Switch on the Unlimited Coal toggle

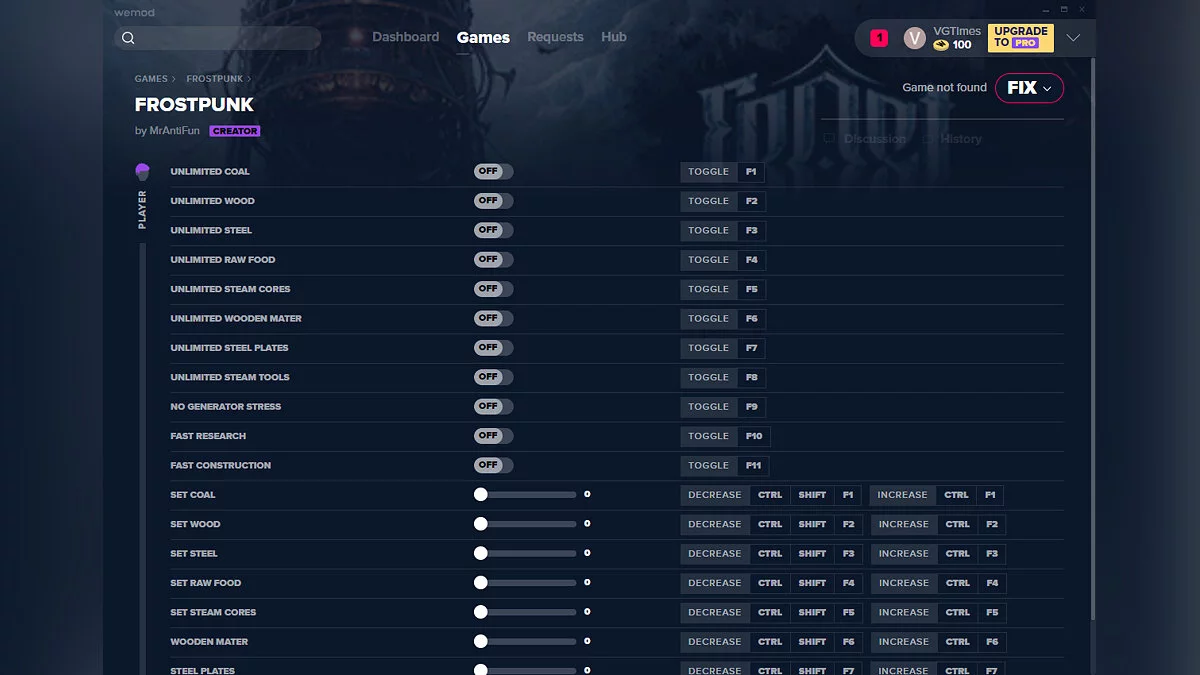[x=492, y=171]
